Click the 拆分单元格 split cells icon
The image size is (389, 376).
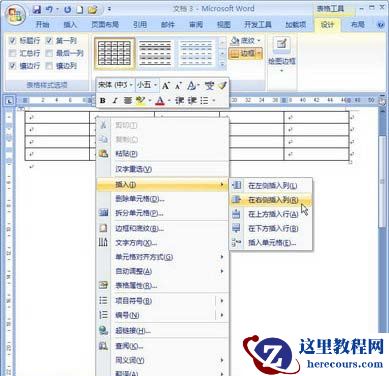click(104, 212)
